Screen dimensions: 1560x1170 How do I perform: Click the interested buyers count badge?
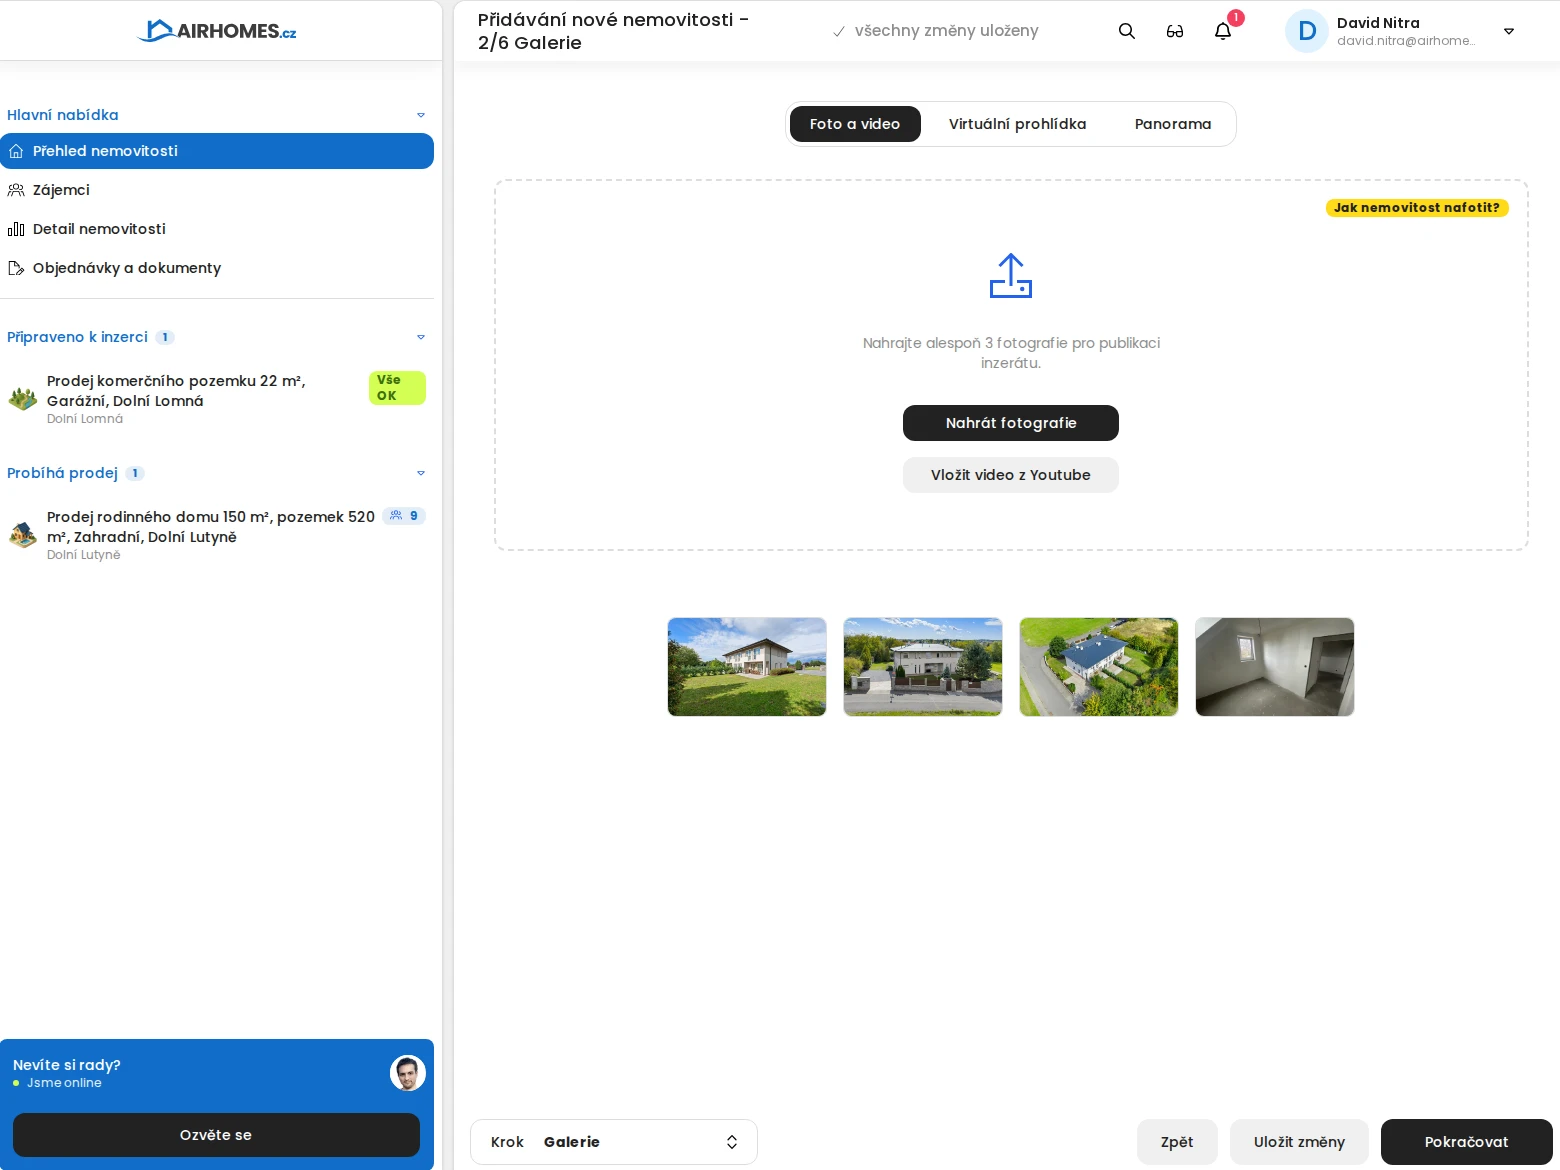tap(404, 516)
